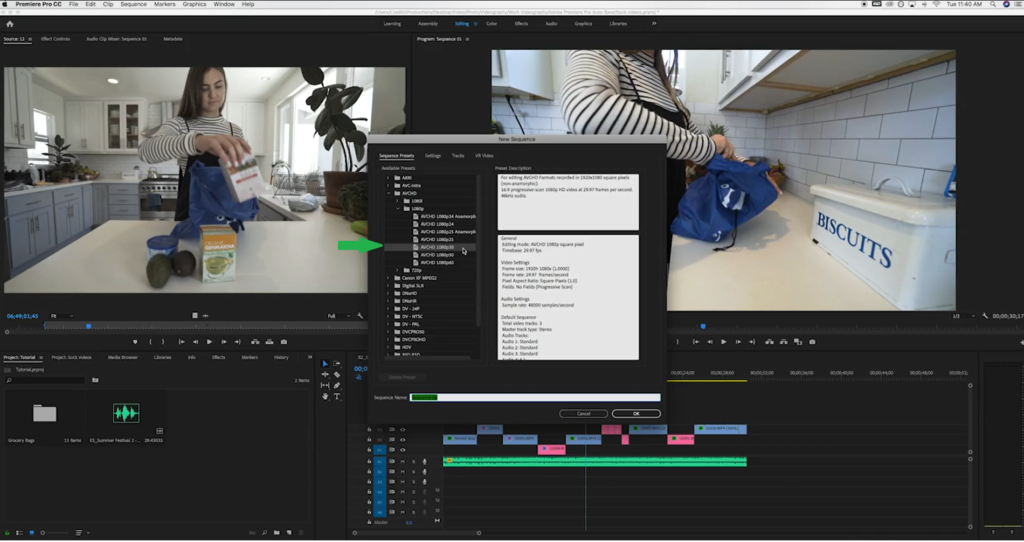Select the Ripple Edit tool

(x=325, y=375)
